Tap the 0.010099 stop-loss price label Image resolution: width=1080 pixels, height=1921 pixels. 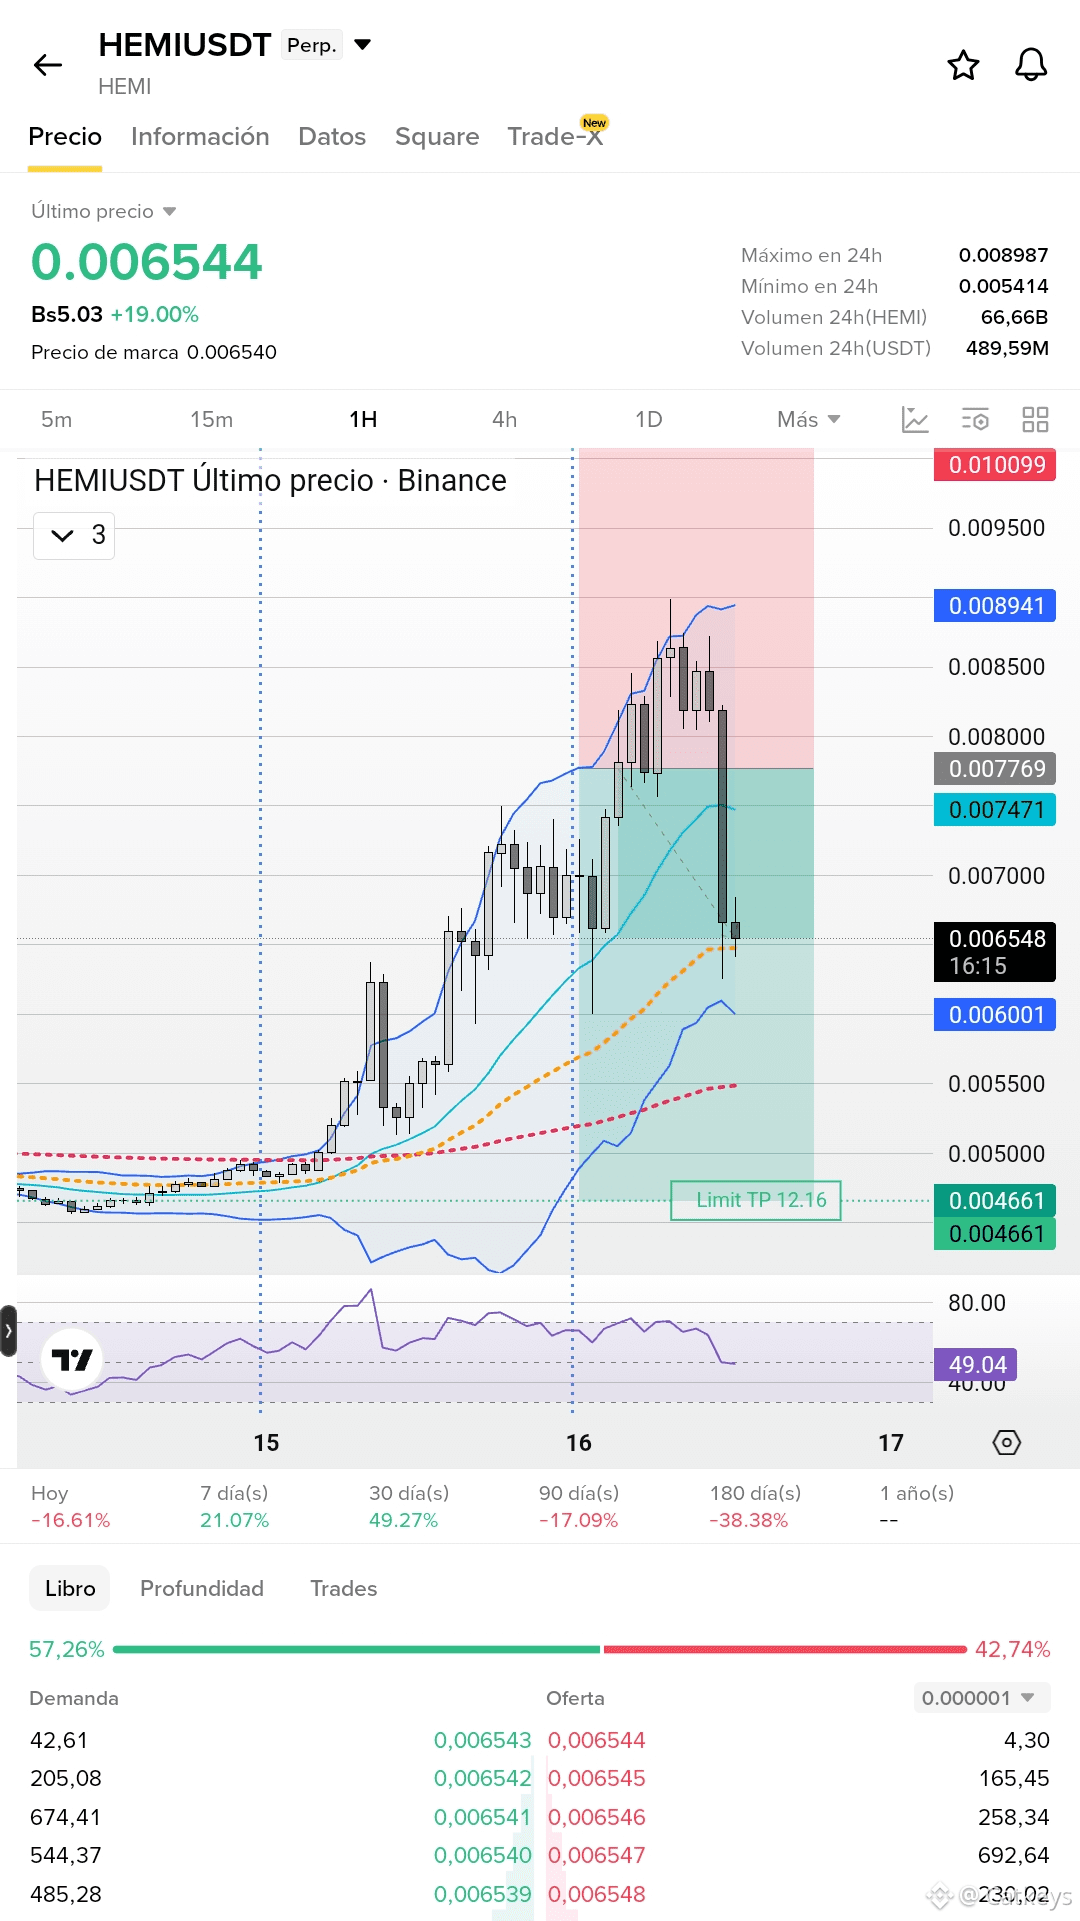(x=995, y=465)
